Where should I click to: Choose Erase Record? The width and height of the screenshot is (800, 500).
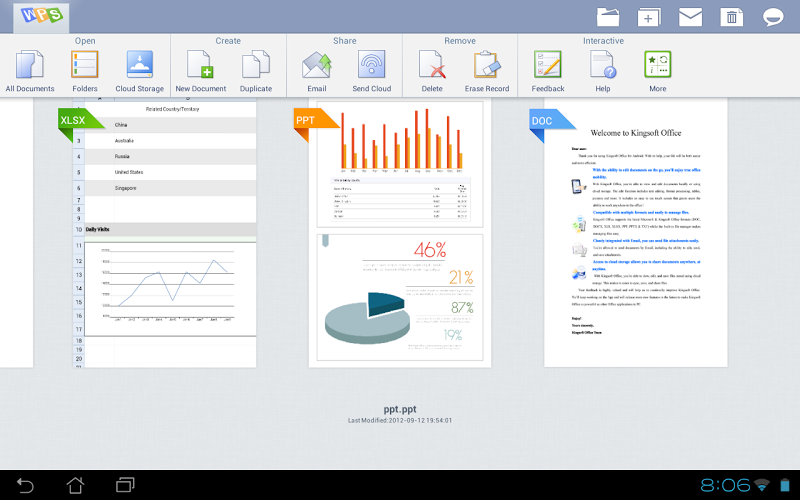[x=487, y=71]
